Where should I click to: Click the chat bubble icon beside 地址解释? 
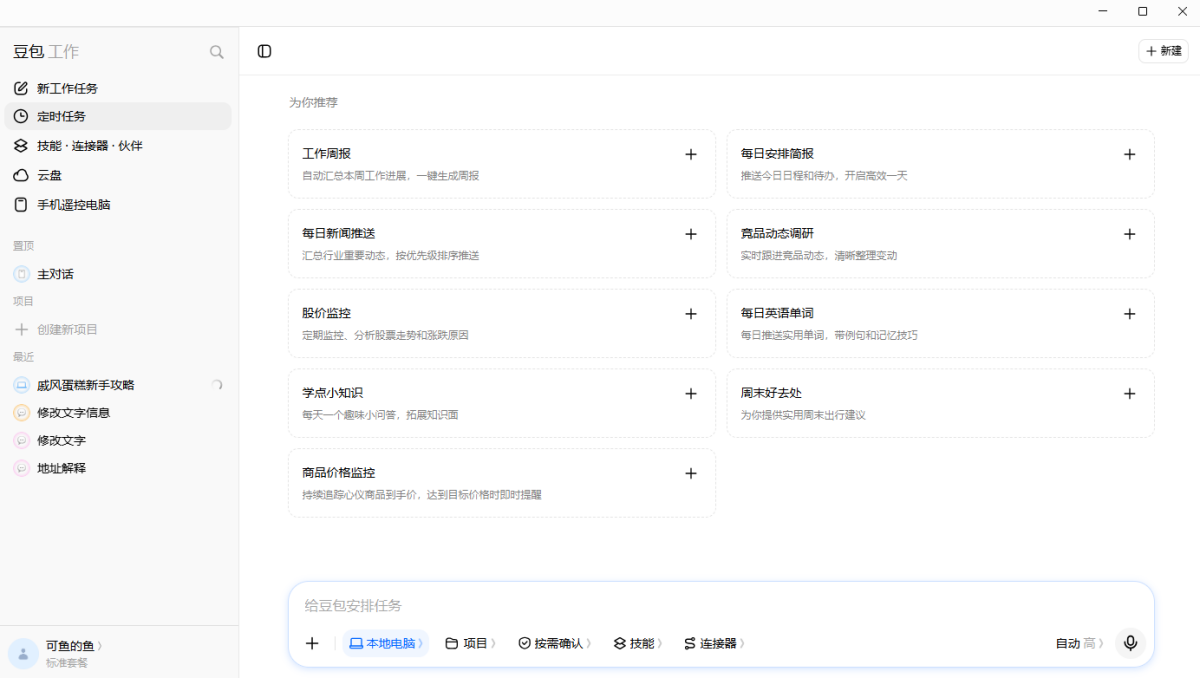[21, 468]
